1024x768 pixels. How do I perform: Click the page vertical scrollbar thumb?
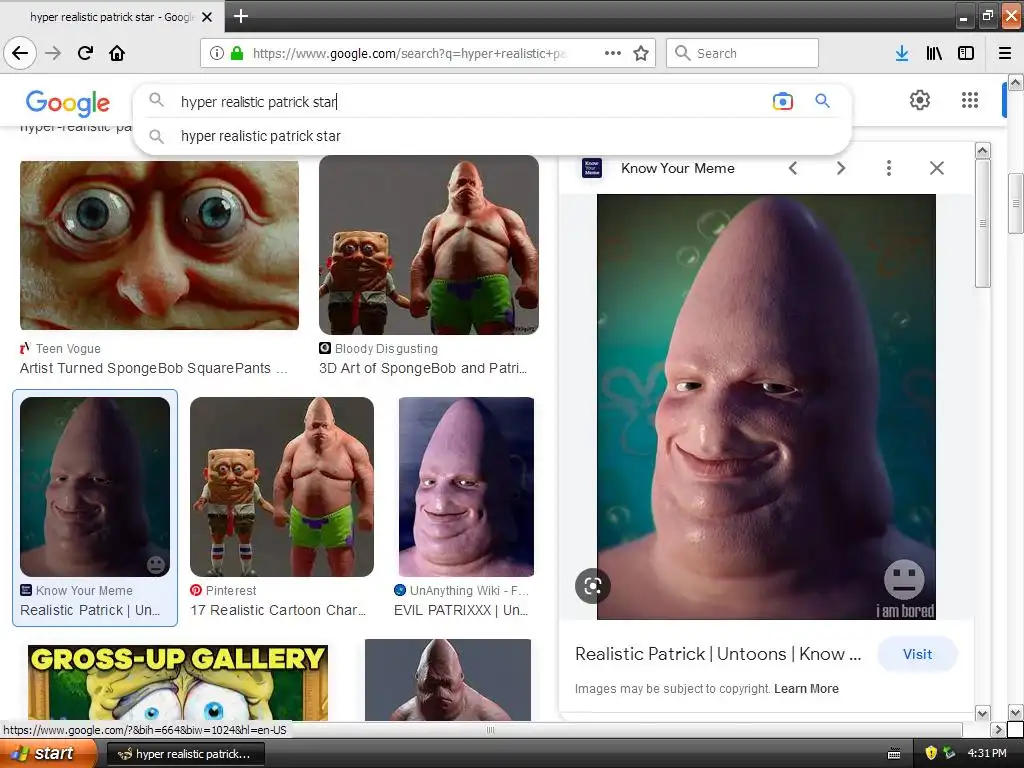click(1016, 203)
